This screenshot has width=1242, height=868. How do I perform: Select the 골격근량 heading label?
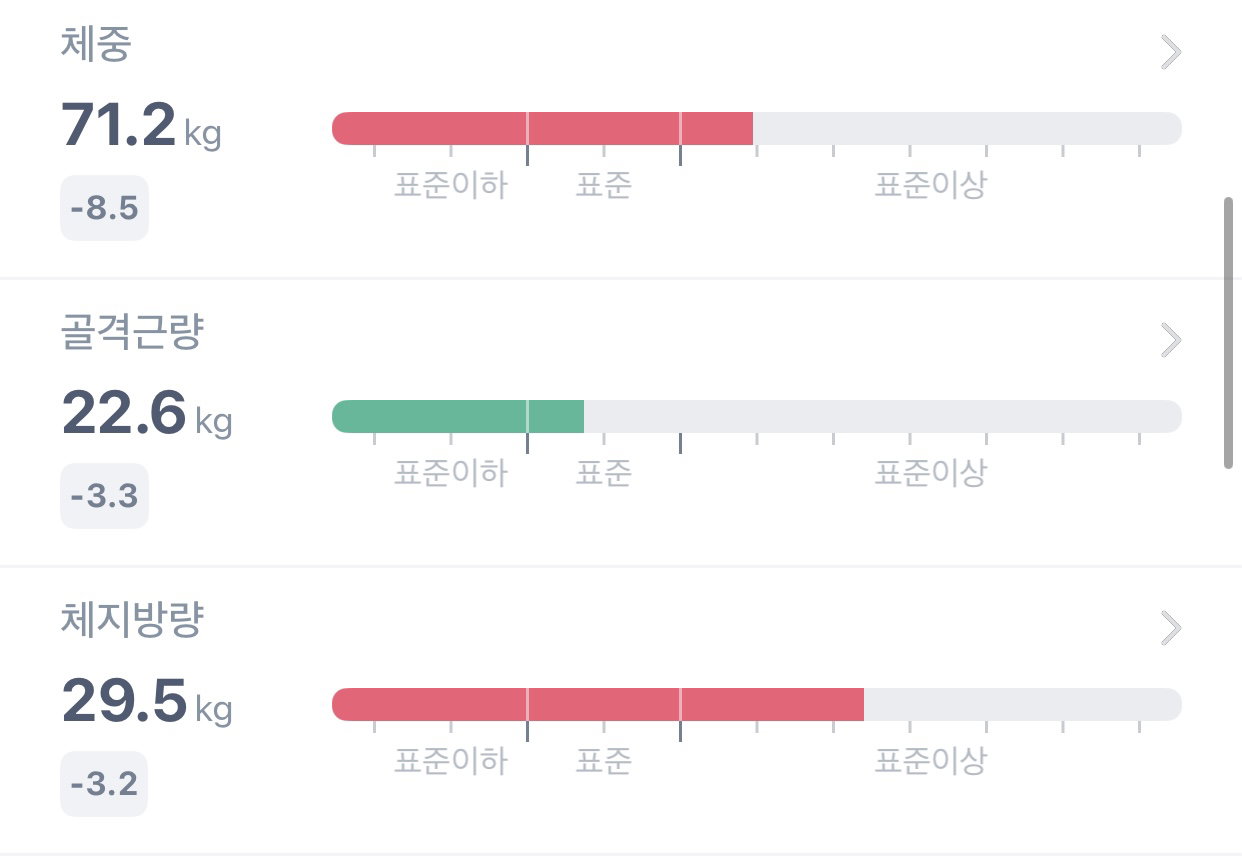[x=132, y=335]
